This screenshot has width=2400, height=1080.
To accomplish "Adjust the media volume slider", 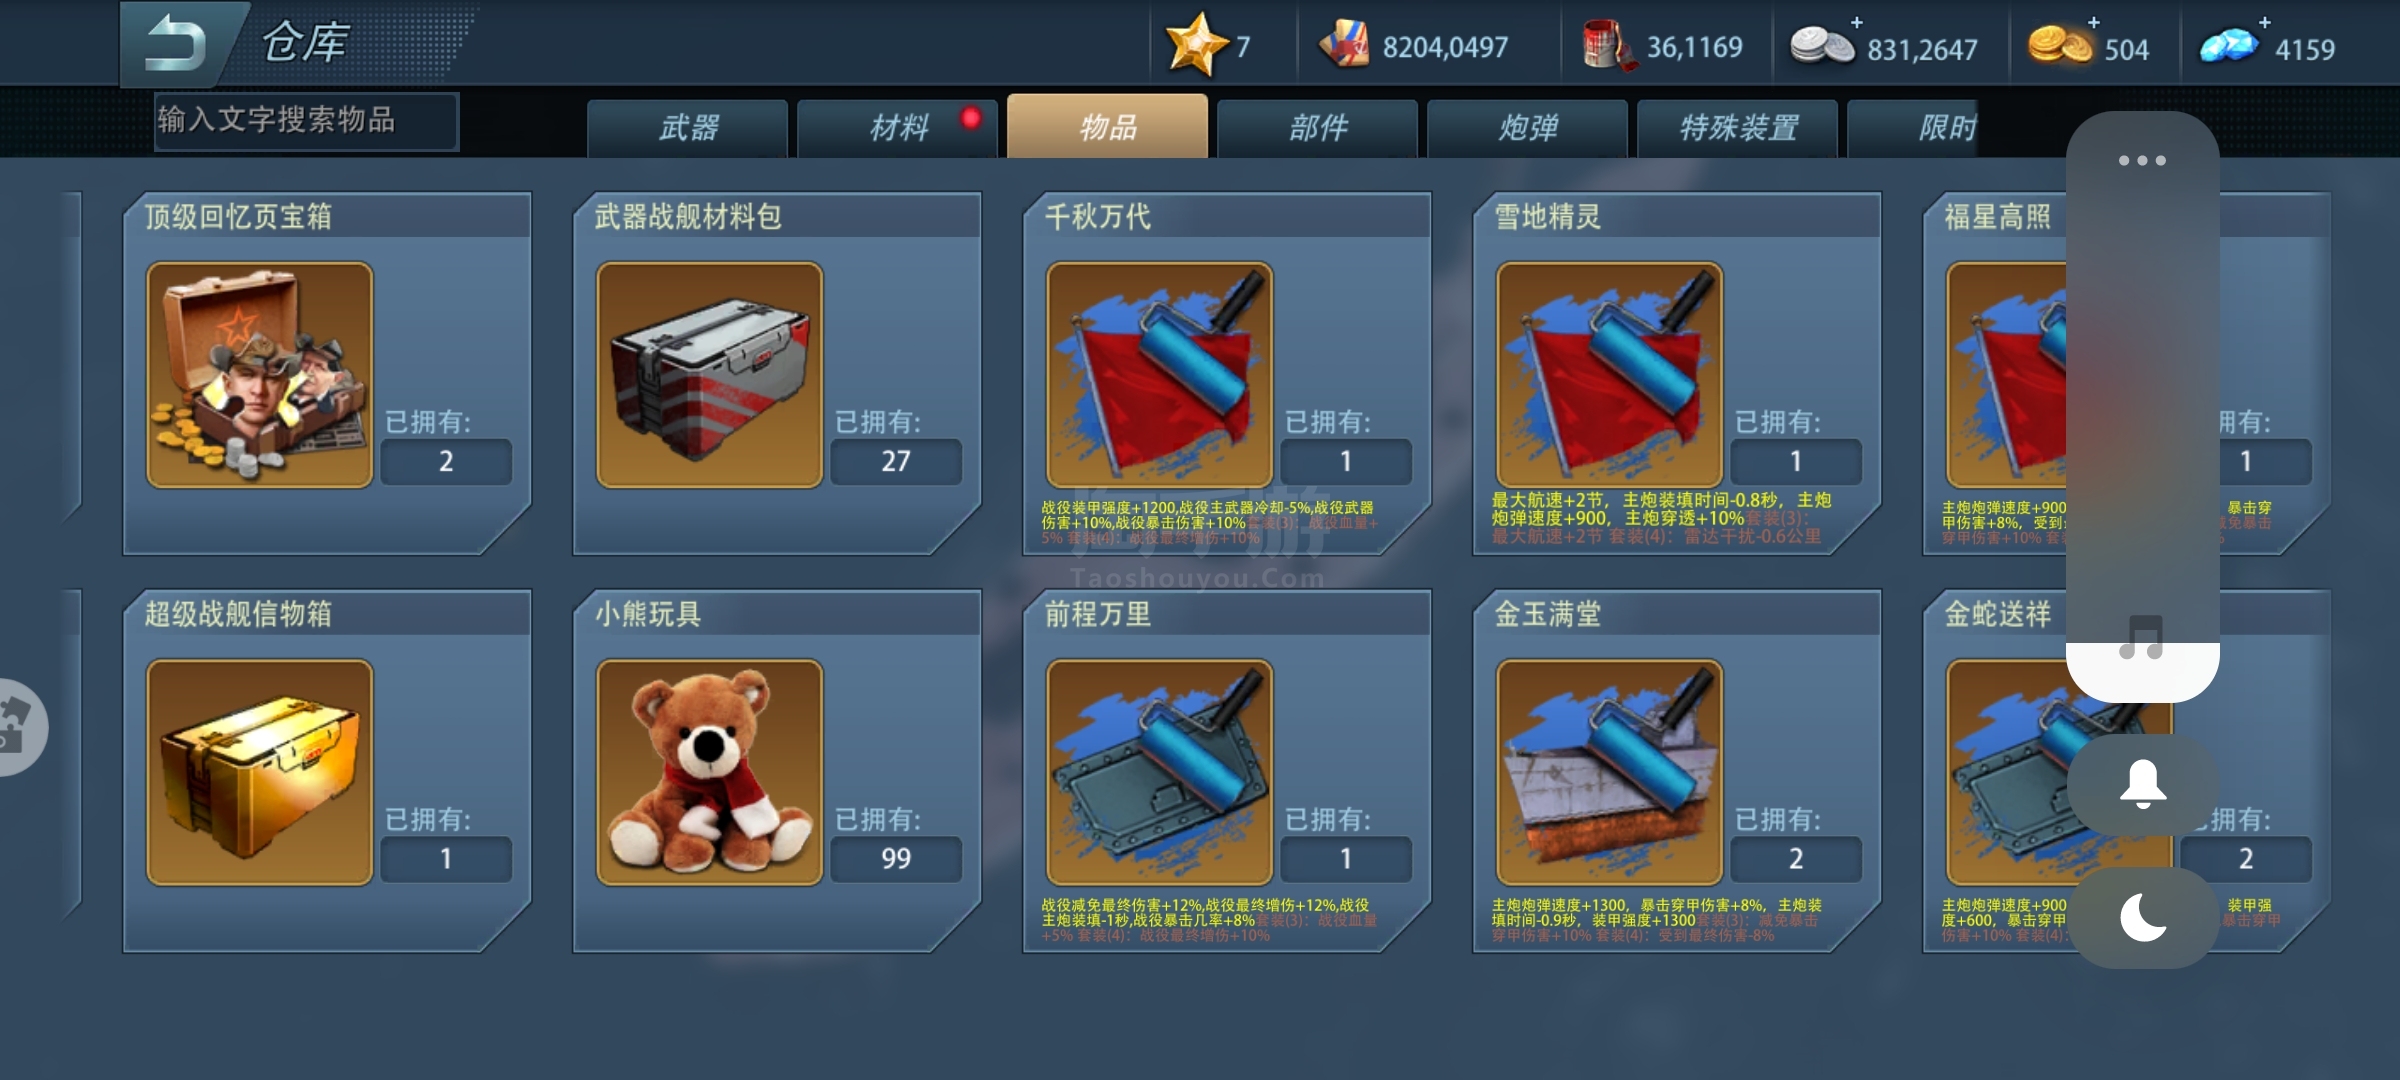I will click(x=2143, y=406).
